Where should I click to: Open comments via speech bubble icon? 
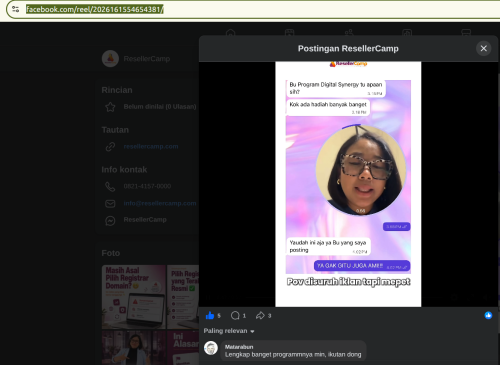click(x=235, y=315)
